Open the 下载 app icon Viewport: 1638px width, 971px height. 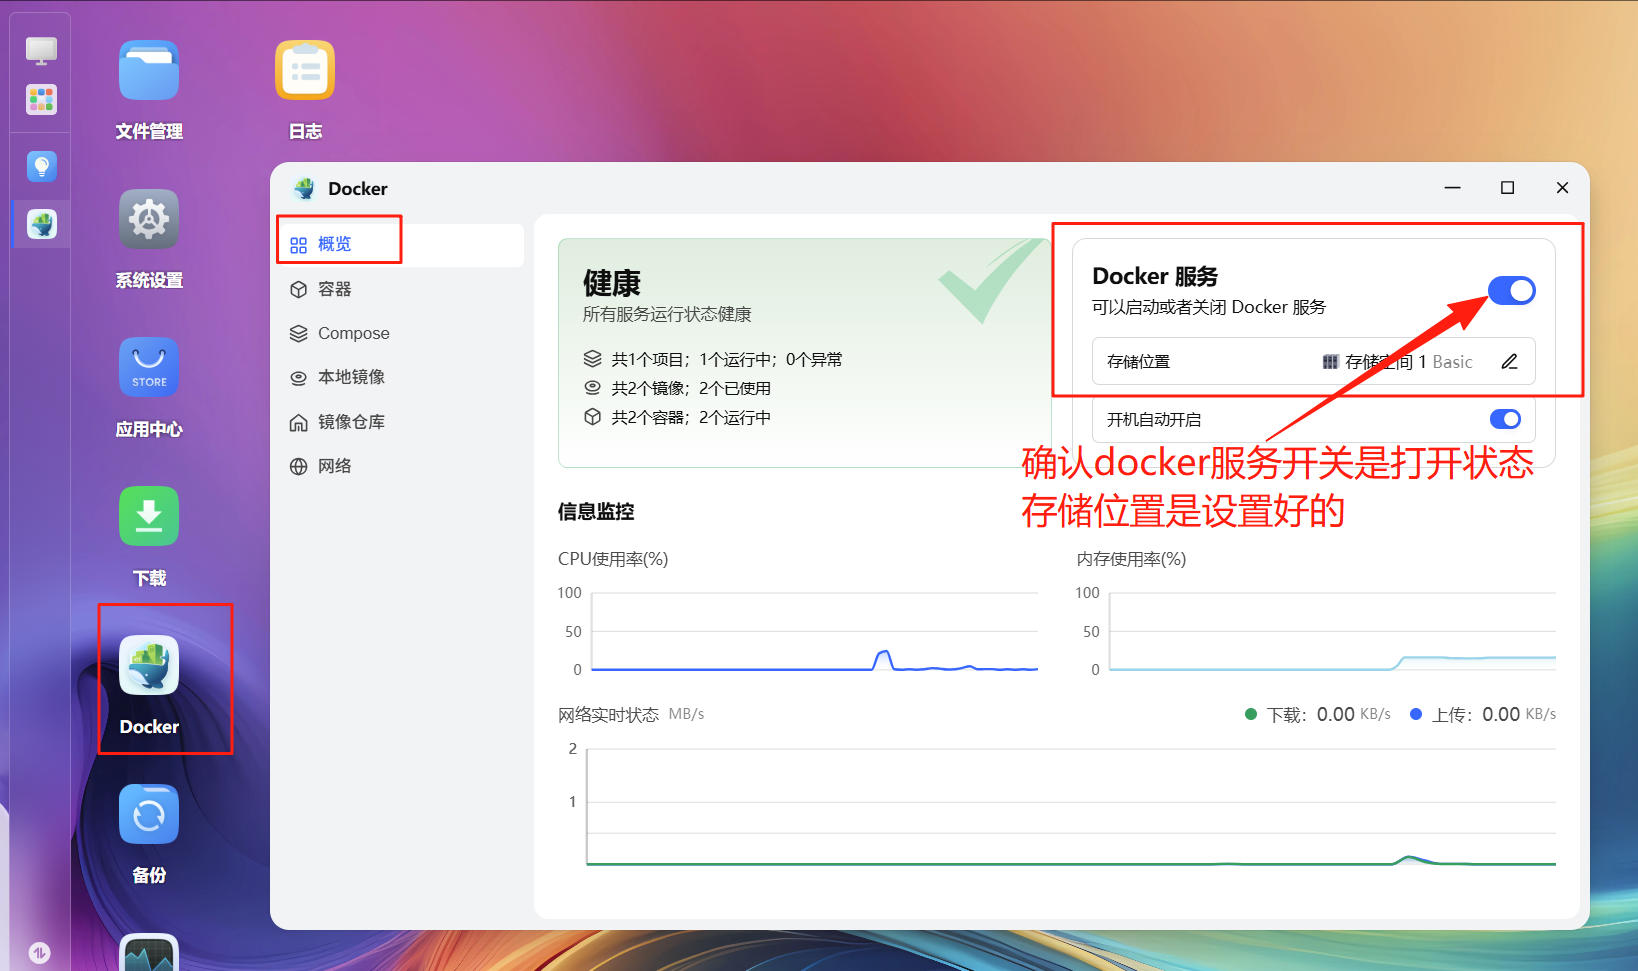click(149, 516)
